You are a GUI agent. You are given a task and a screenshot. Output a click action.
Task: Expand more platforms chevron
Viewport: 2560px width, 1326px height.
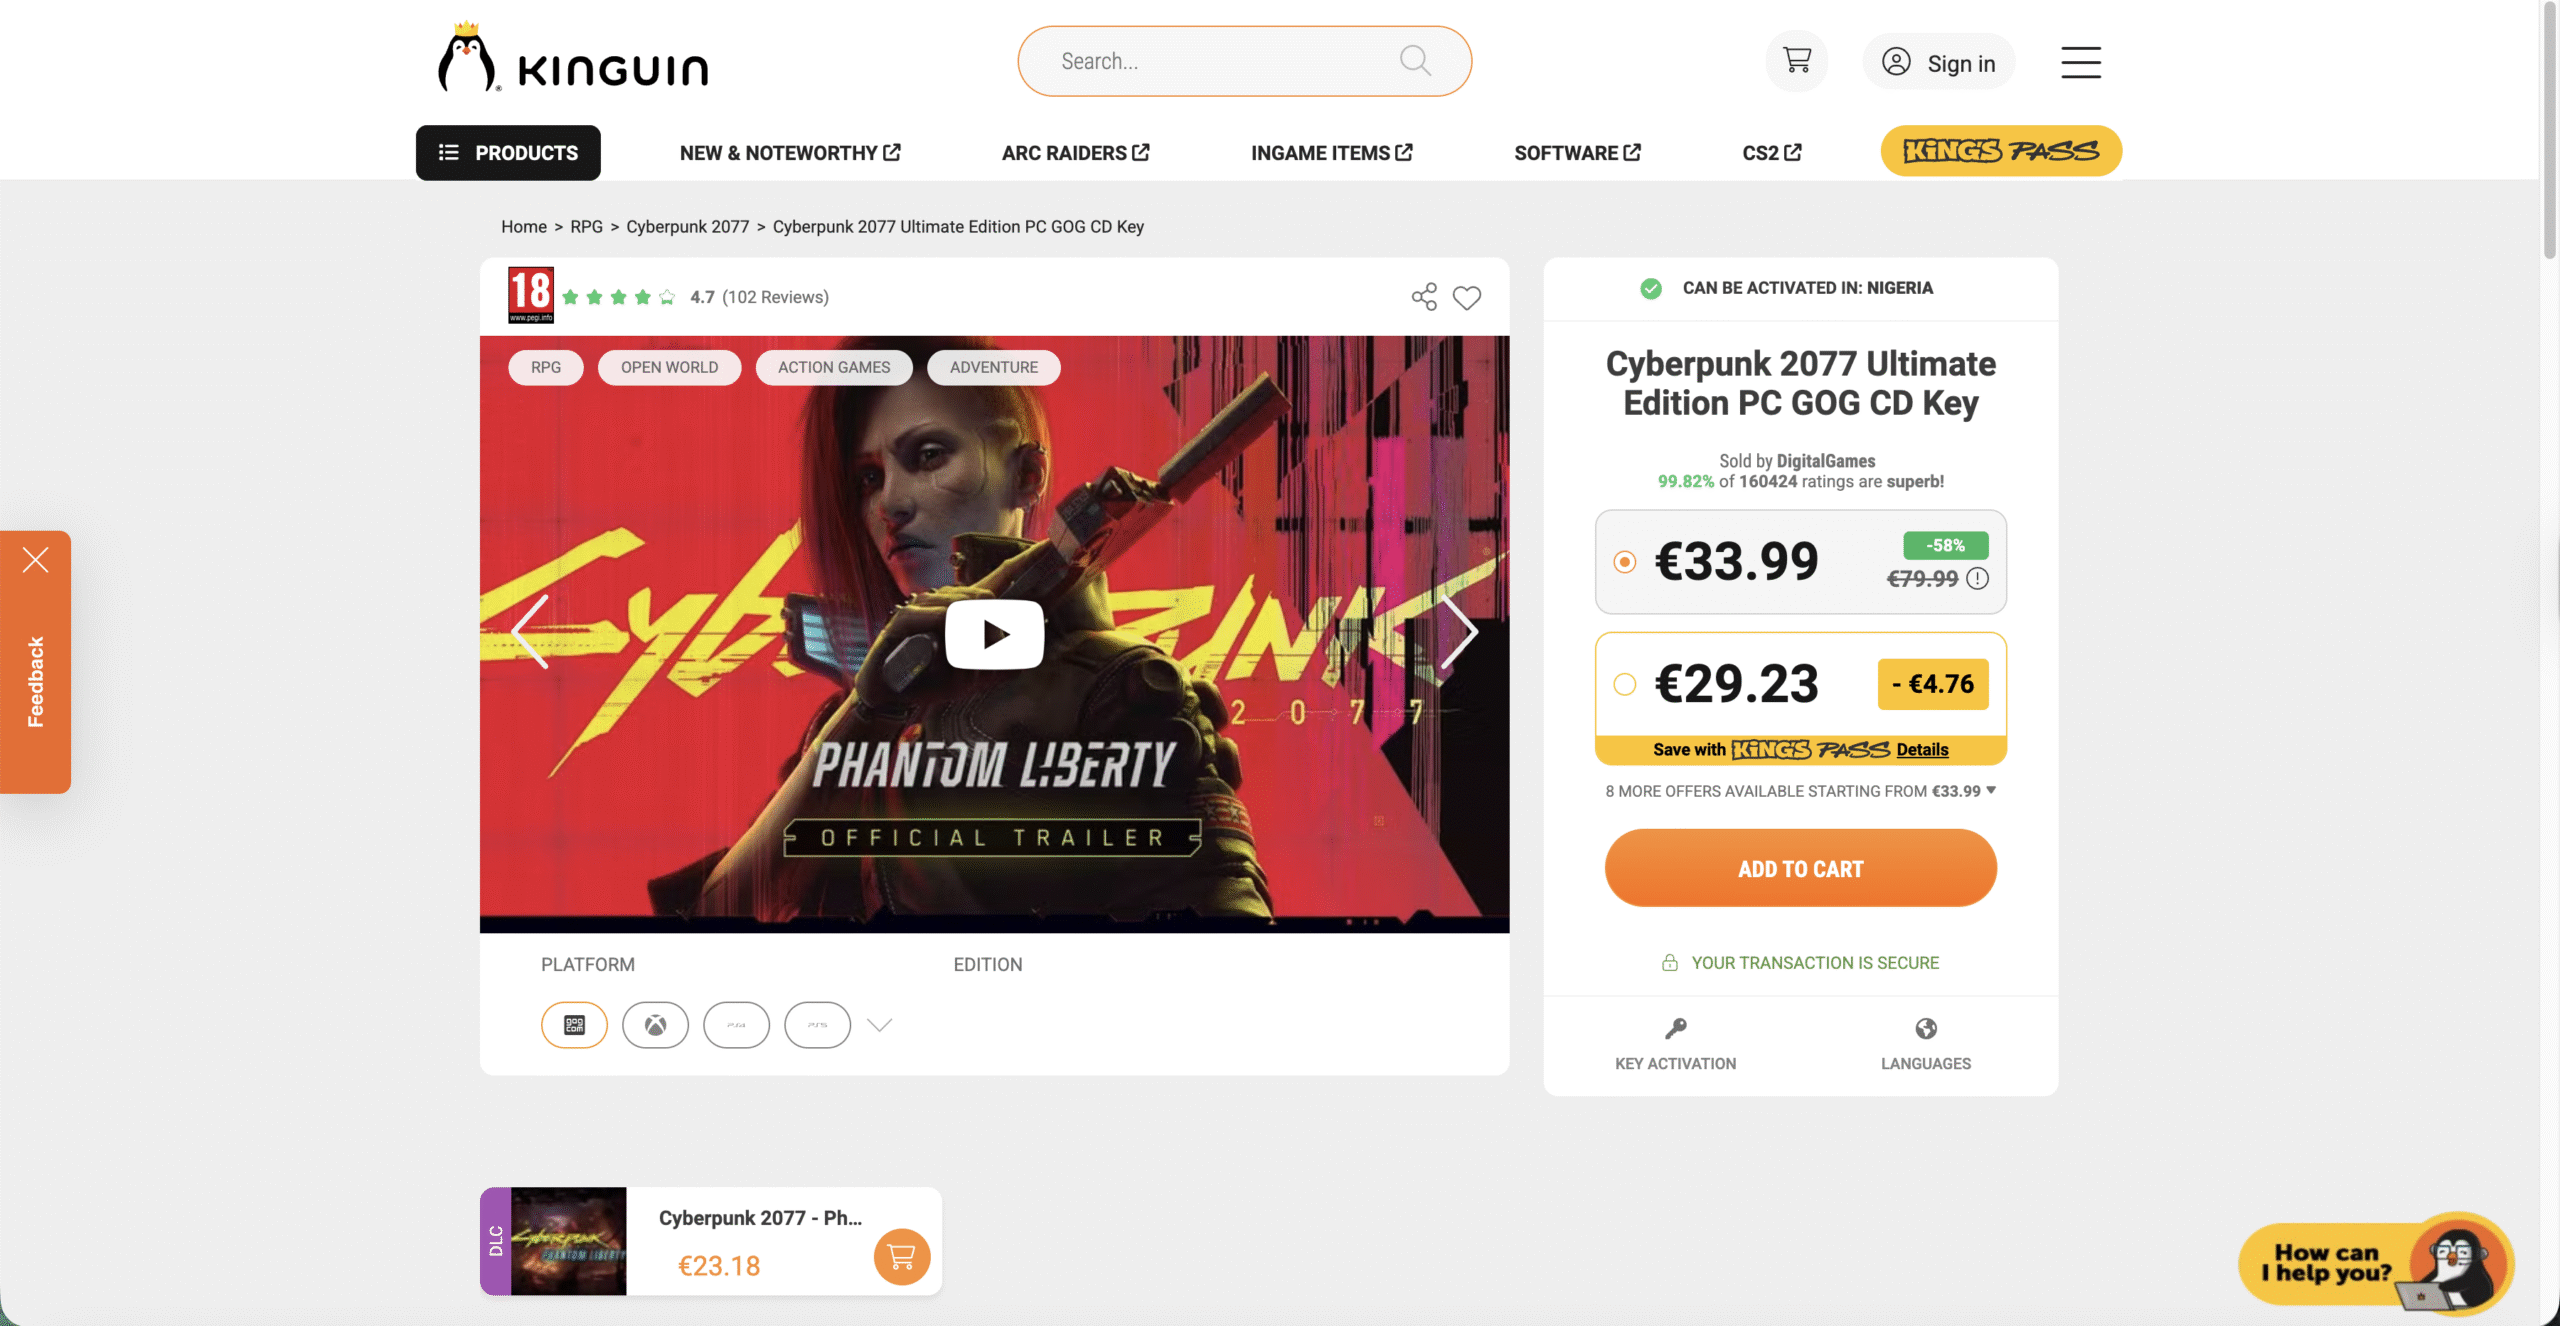[879, 1025]
